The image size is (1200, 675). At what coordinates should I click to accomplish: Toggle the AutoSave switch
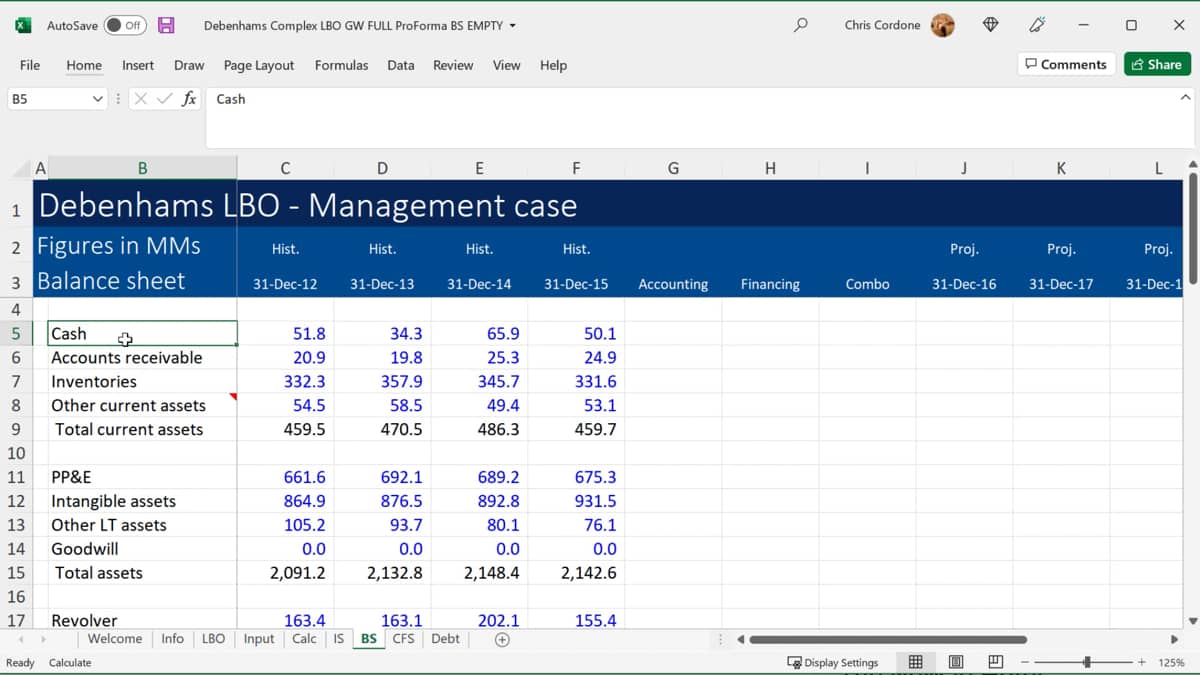point(124,25)
